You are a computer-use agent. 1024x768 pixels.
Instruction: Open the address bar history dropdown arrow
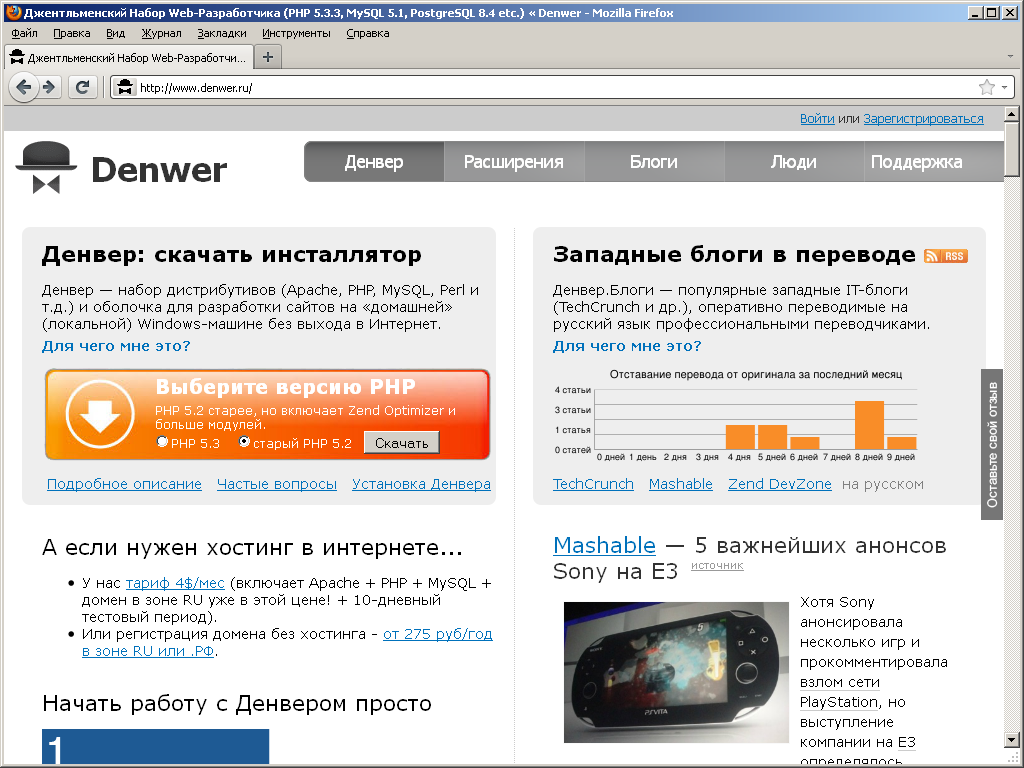pos(1004,88)
